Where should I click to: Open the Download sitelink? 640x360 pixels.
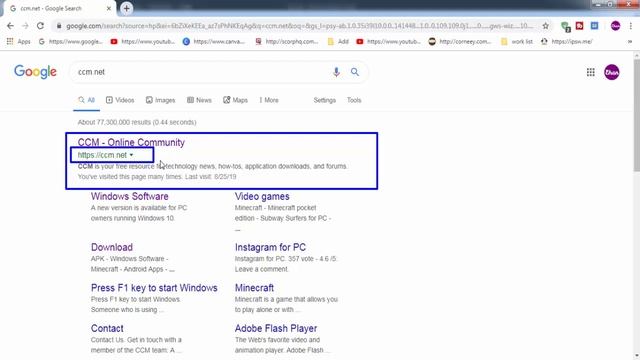click(x=112, y=247)
